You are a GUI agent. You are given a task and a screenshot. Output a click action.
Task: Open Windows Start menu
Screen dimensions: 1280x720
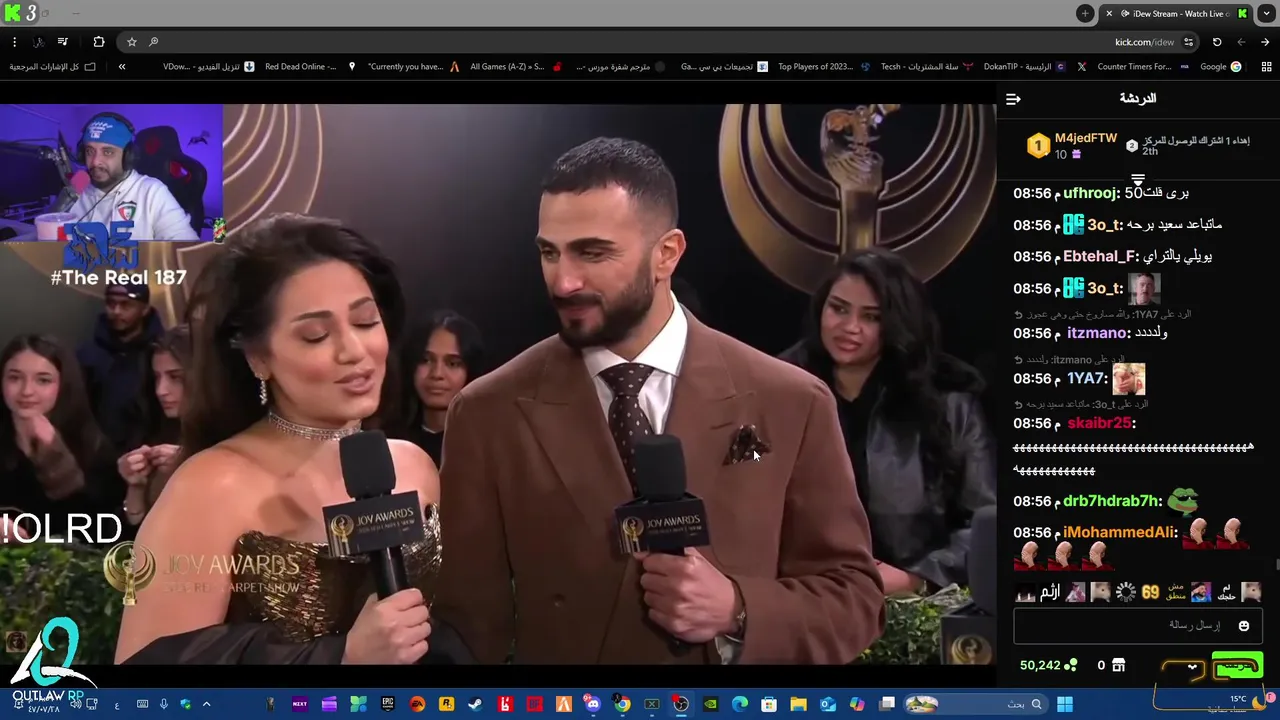(1064, 704)
